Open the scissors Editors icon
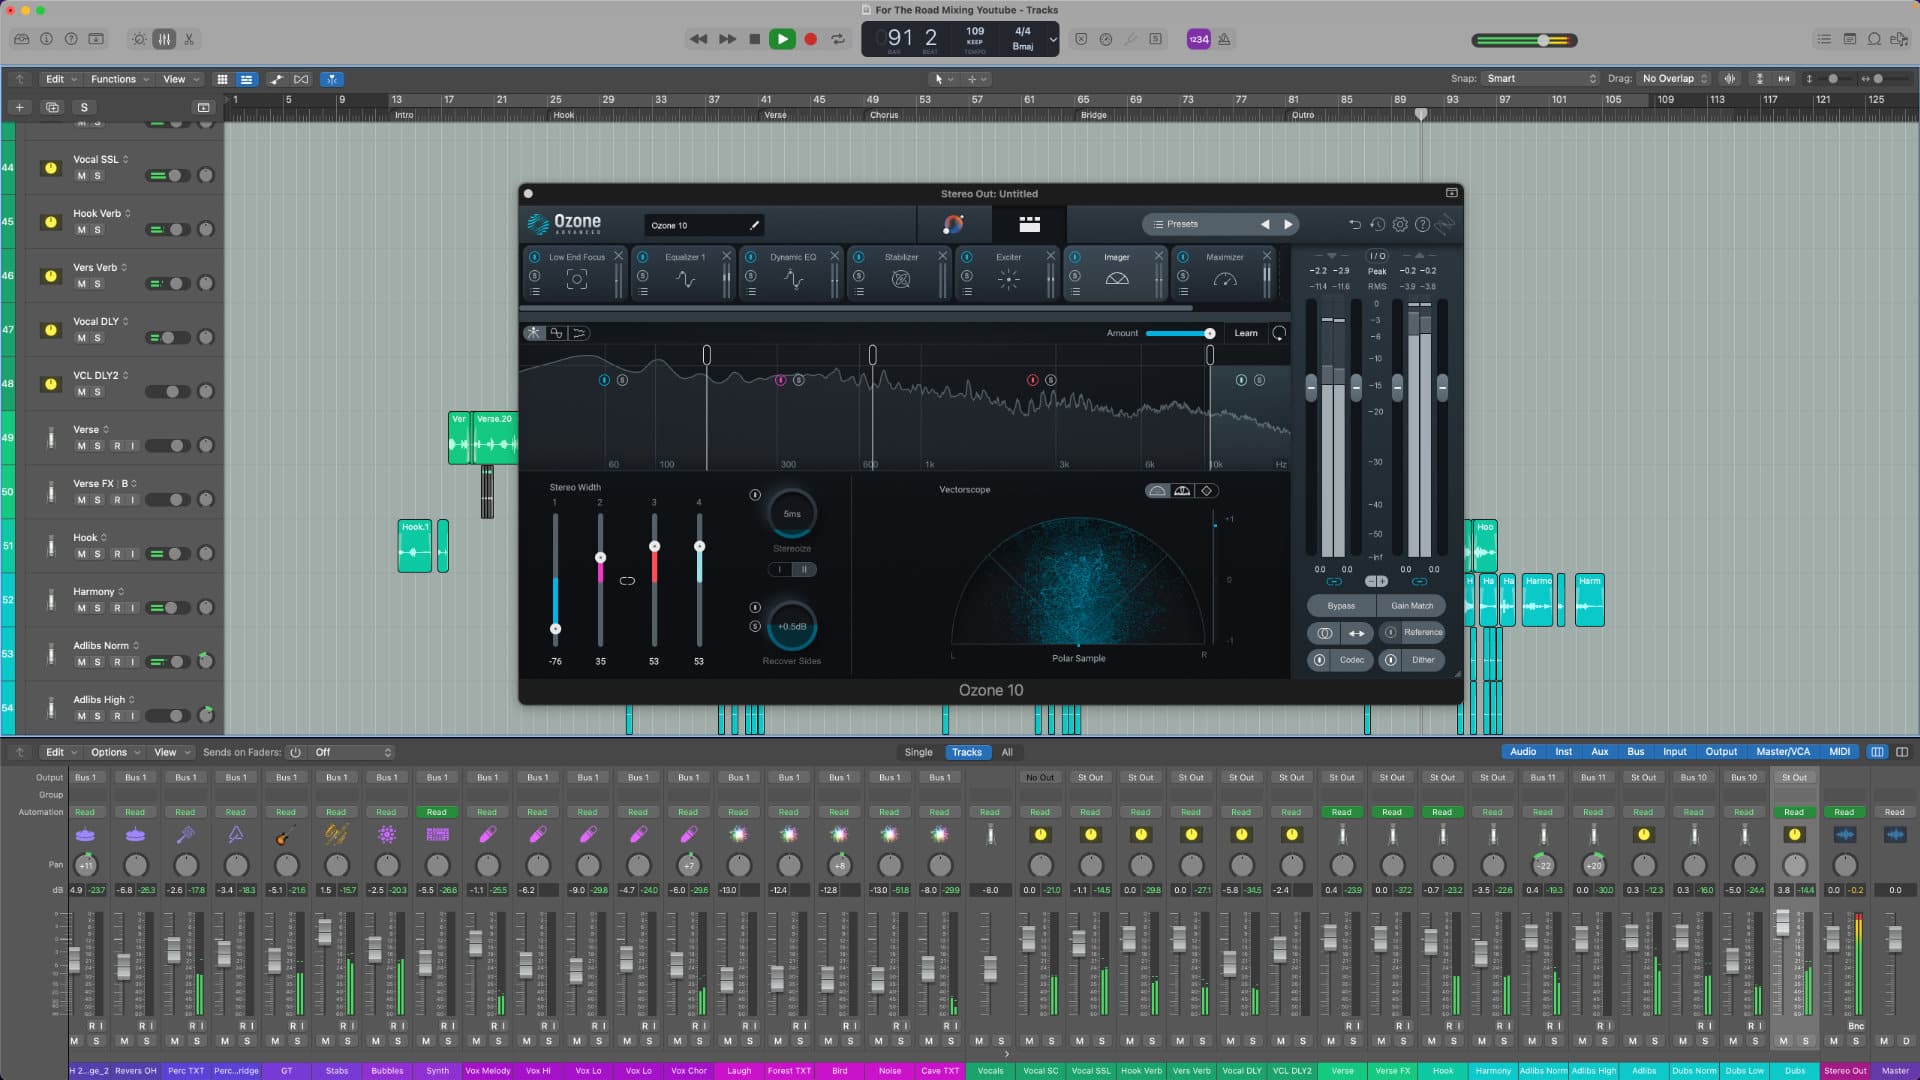This screenshot has width=1920, height=1080. click(189, 39)
